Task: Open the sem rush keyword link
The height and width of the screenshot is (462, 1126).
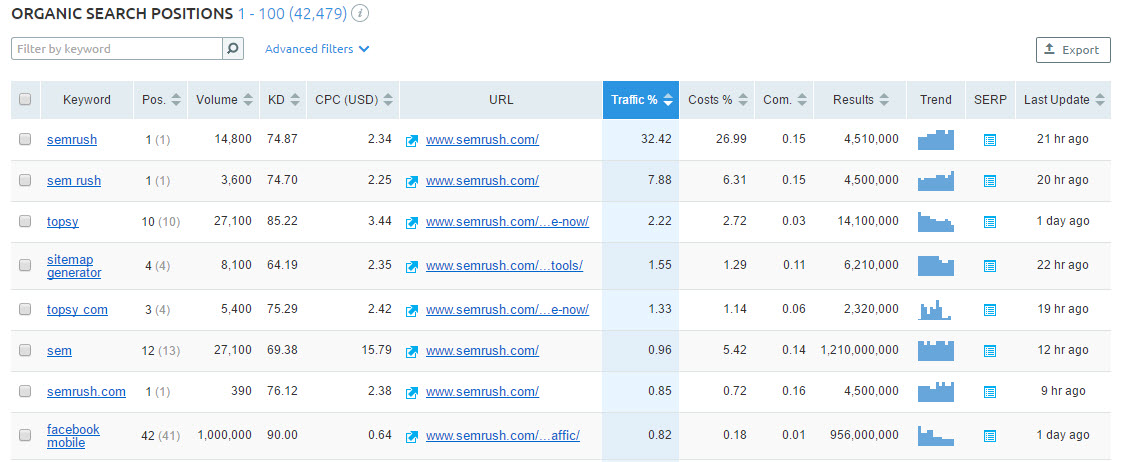Action: pyautogui.click(x=74, y=180)
